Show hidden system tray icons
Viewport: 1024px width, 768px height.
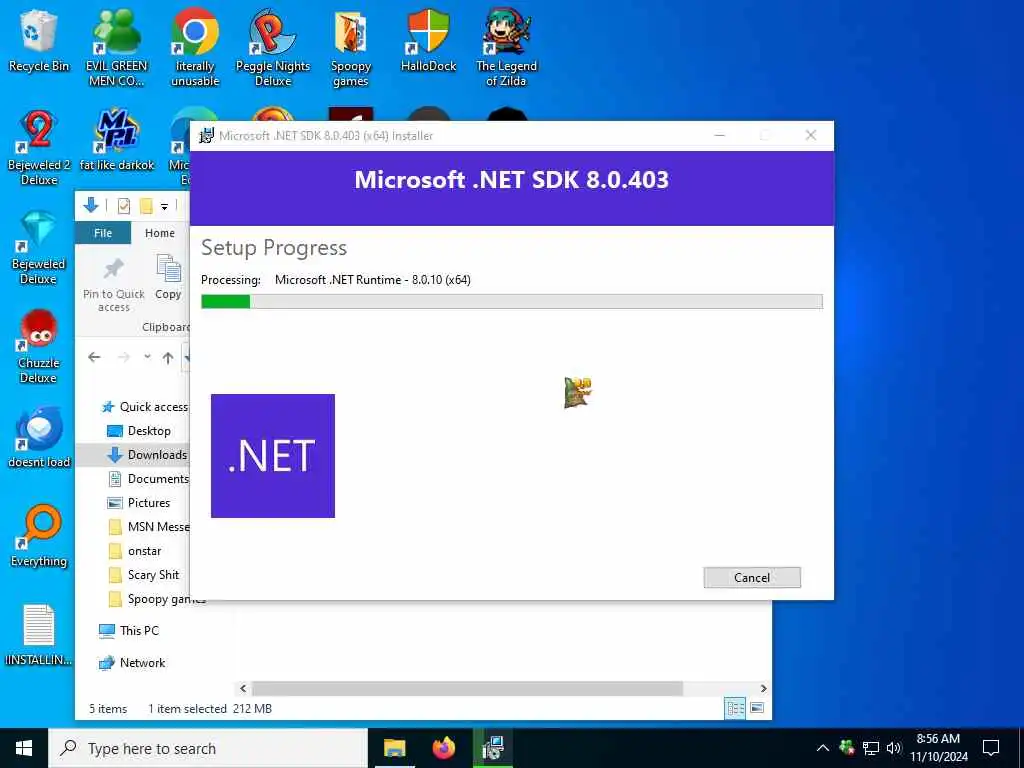pyautogui.click(x=823, y=748)
